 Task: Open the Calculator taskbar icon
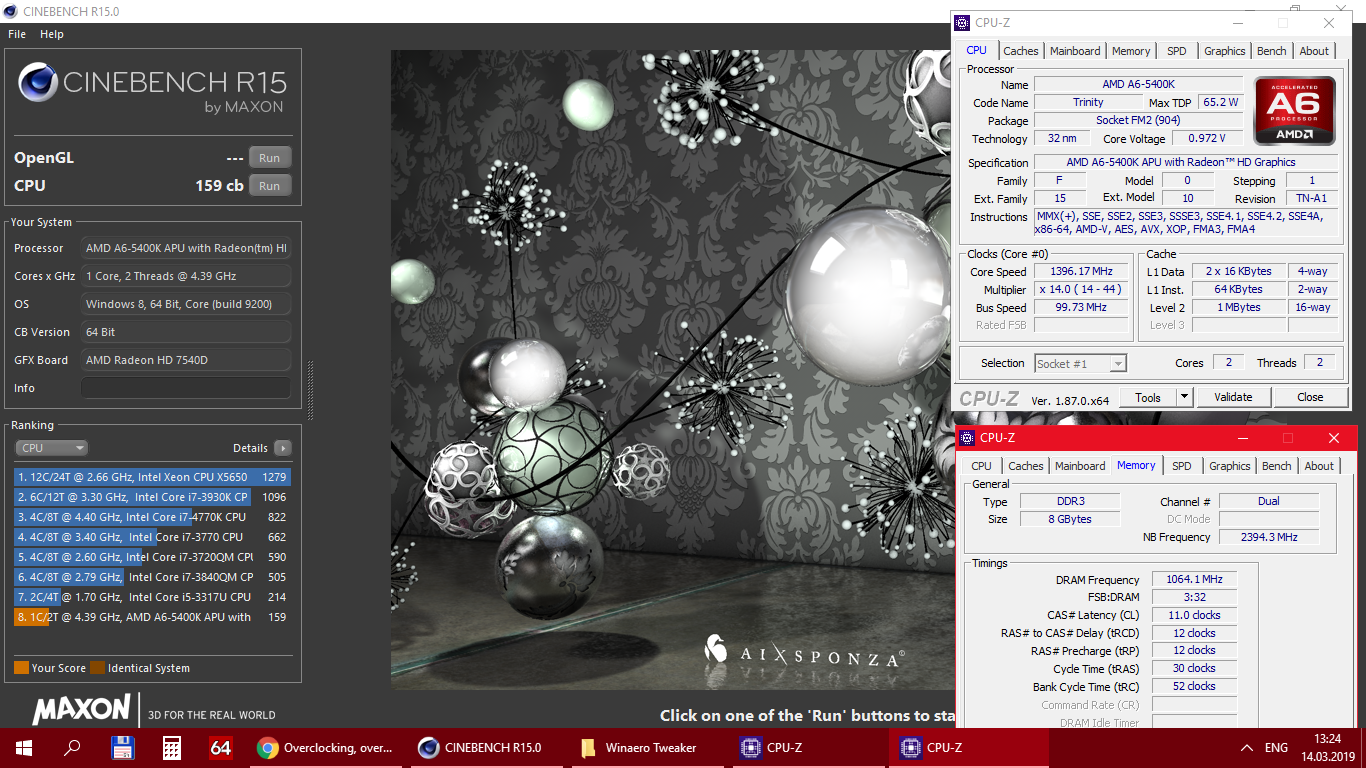pos(172,747)
